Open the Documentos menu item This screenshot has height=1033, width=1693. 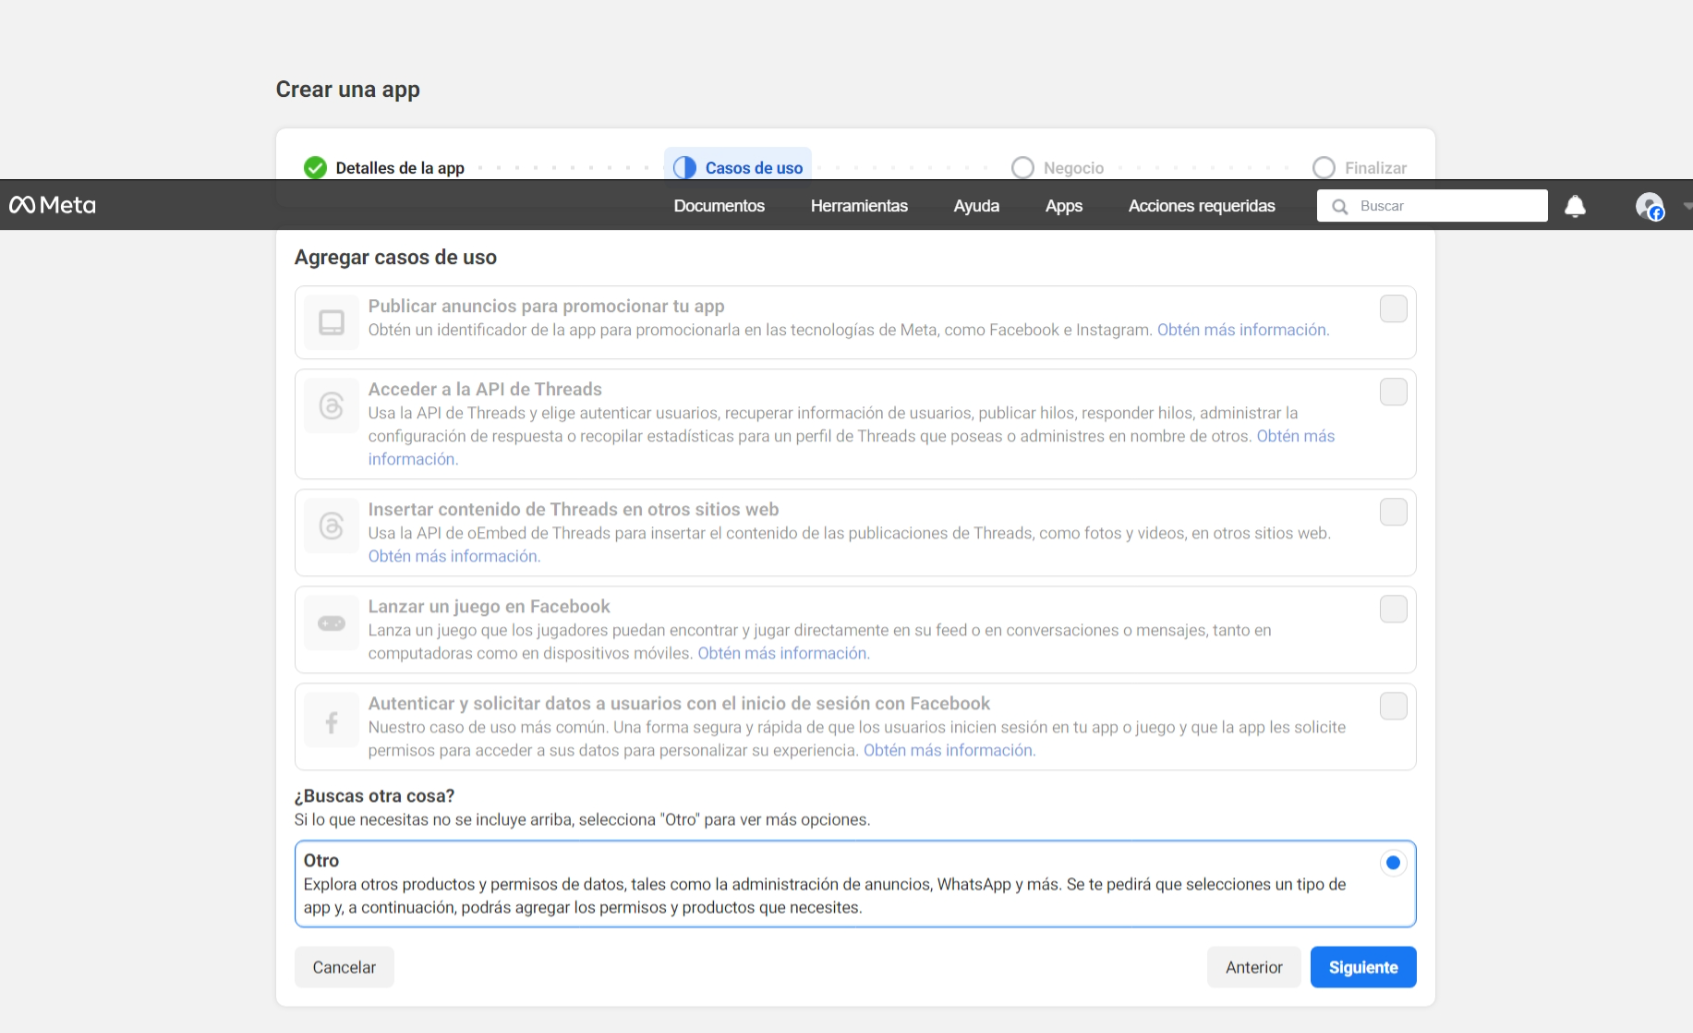pos(718,206)
